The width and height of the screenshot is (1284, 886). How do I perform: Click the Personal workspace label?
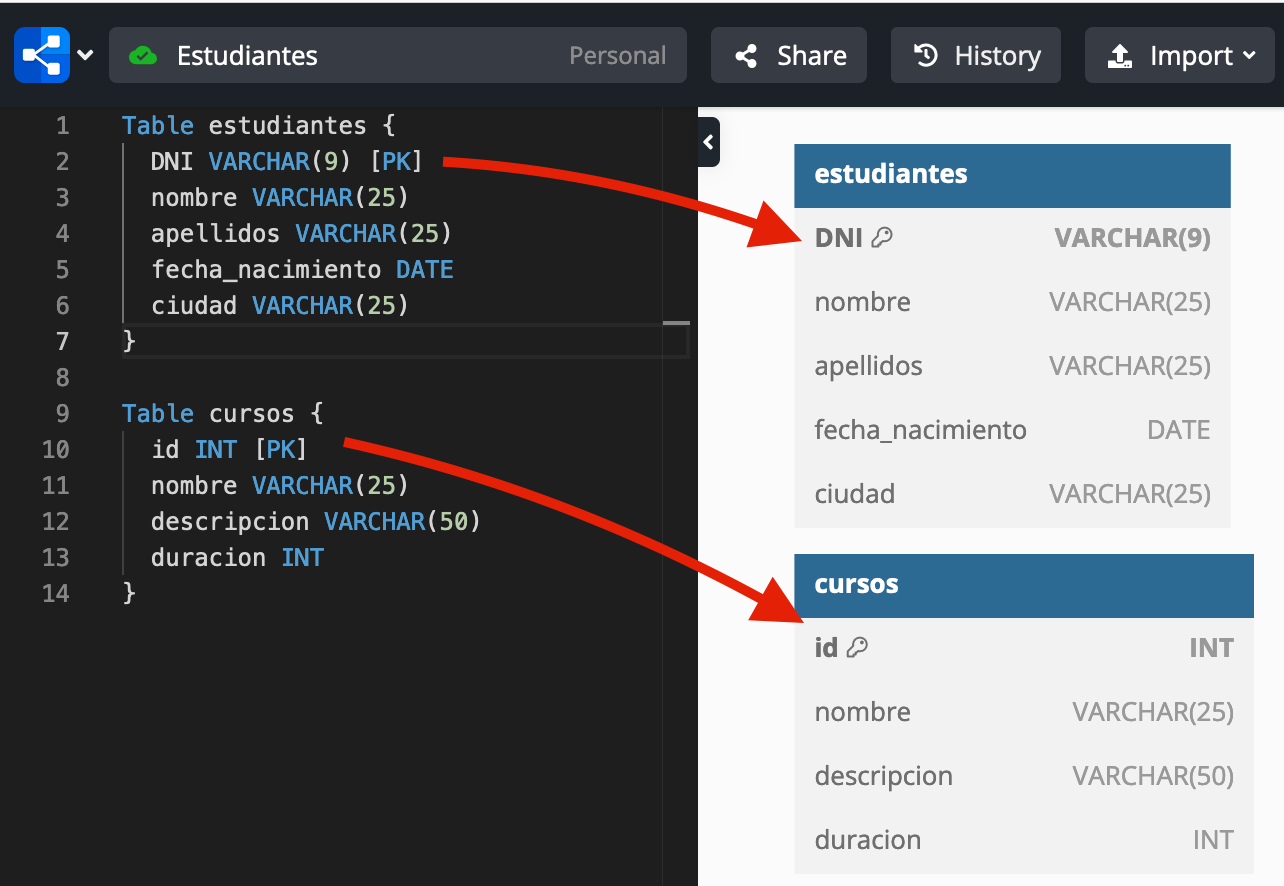coord(617,56)
